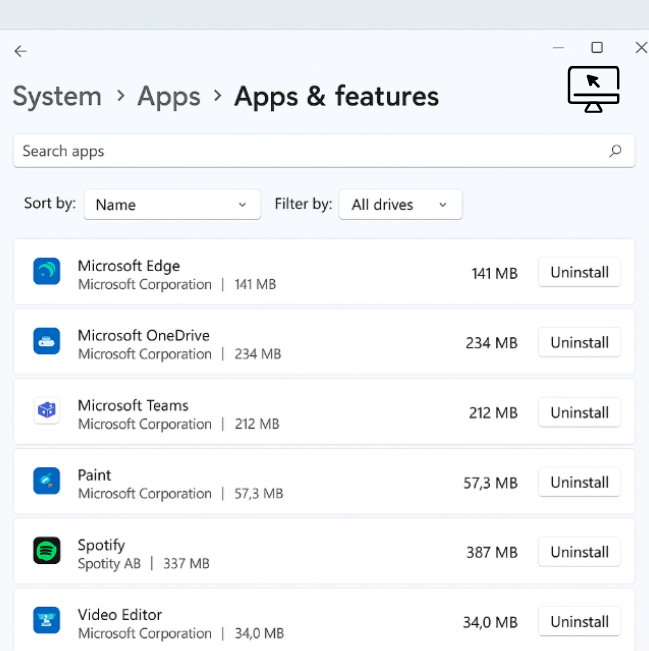Uninstall Spotify
This screenshot has width=649, height=651.
point(579,552)
